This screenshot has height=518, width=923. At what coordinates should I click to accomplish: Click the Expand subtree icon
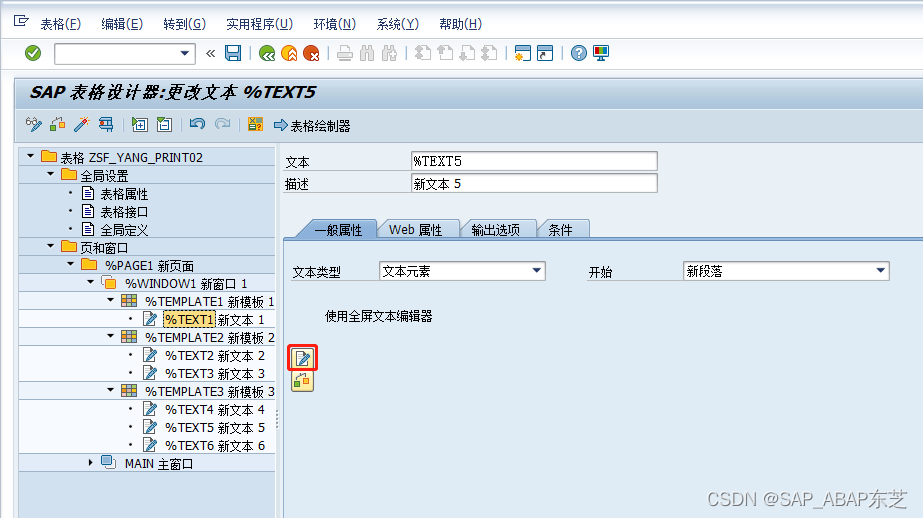click(x=140, y=124)
